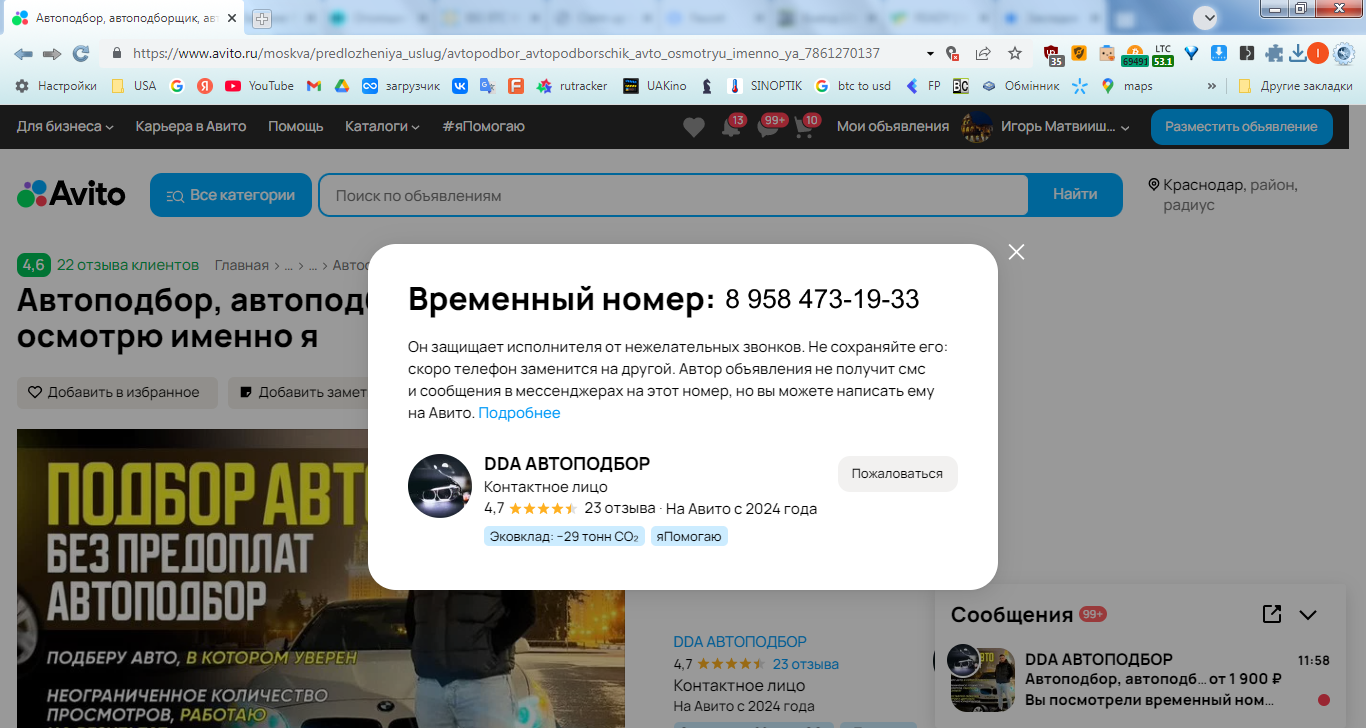The width and height of the screenshot is (1366, 728).
Task: Open SINOPTIK bookmark
Action: [765, 86]
